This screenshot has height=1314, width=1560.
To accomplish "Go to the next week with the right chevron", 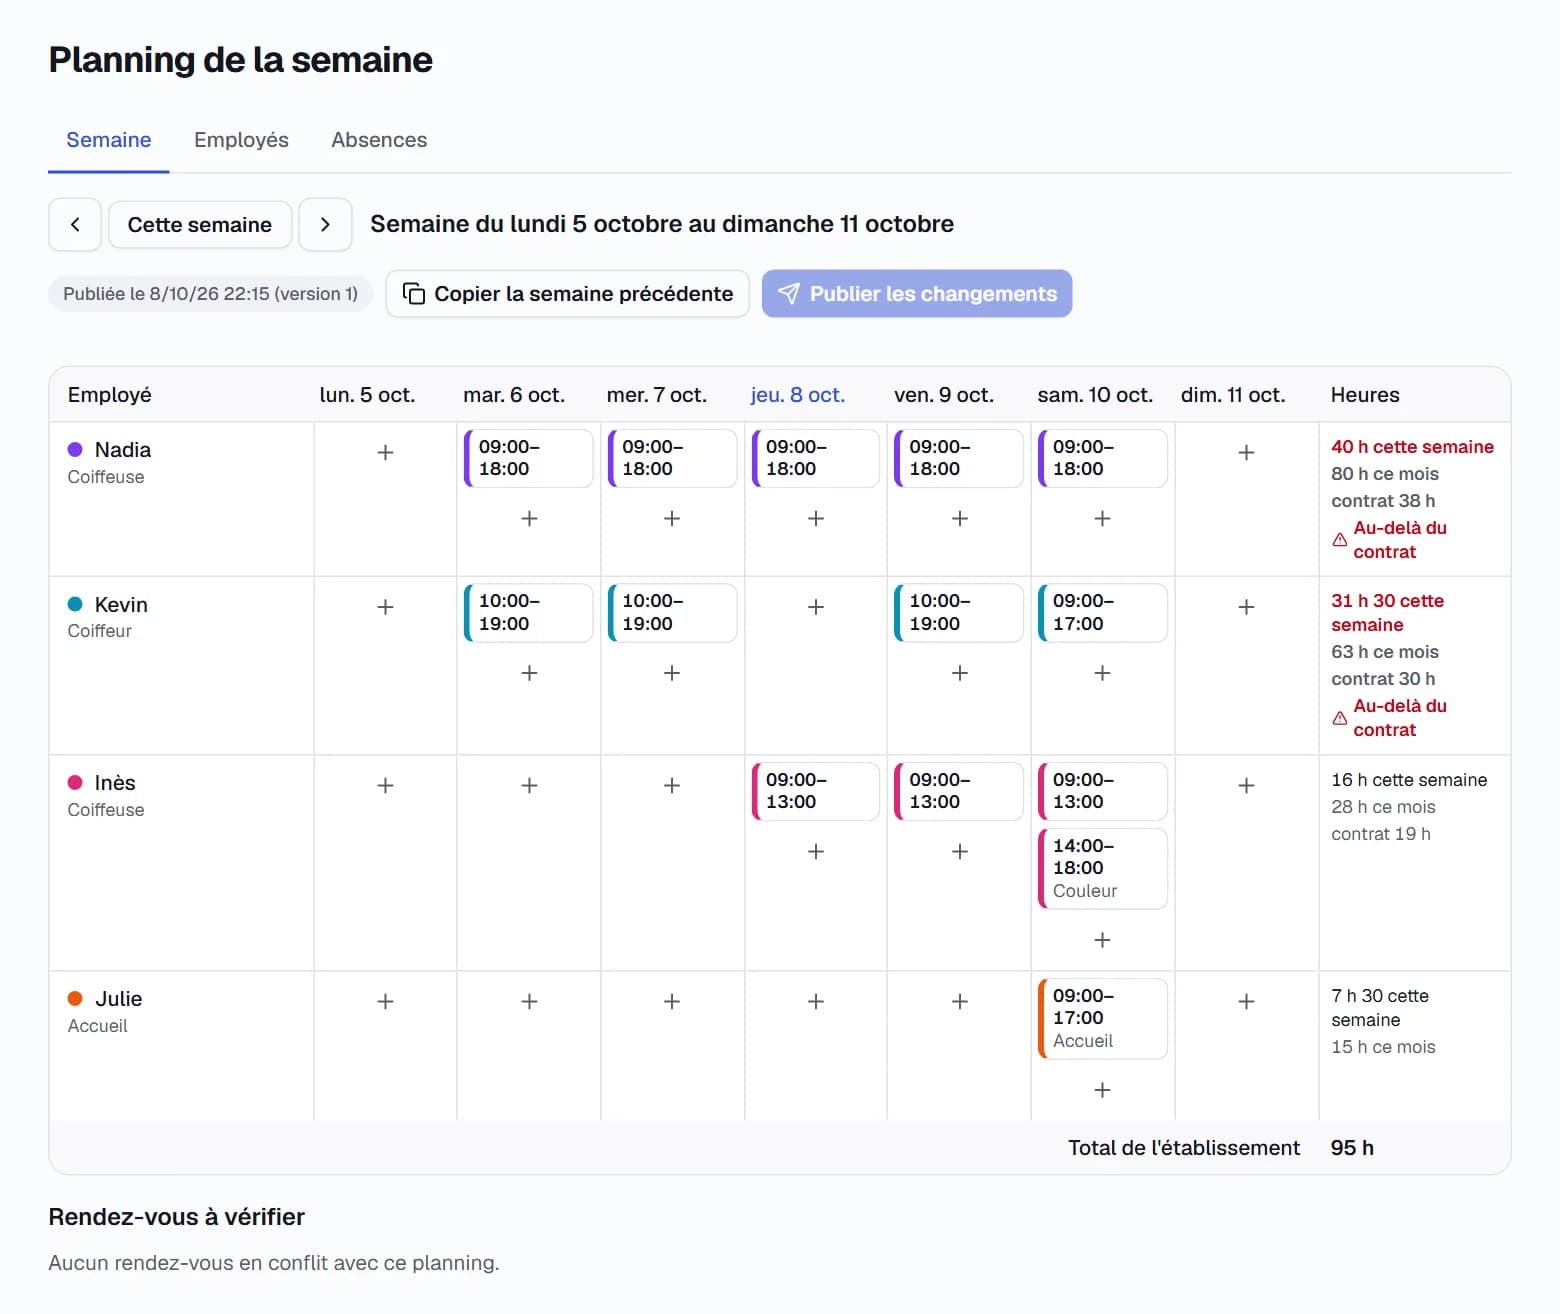I will (325, 224).
